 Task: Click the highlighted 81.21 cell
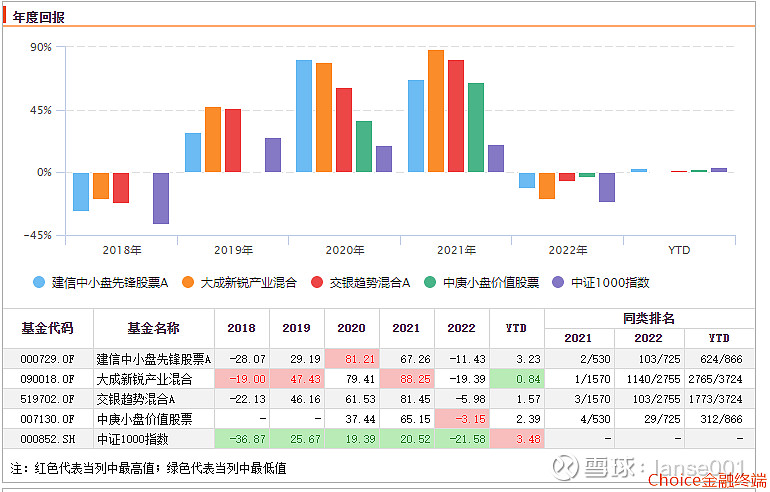(x=352, y=359)
